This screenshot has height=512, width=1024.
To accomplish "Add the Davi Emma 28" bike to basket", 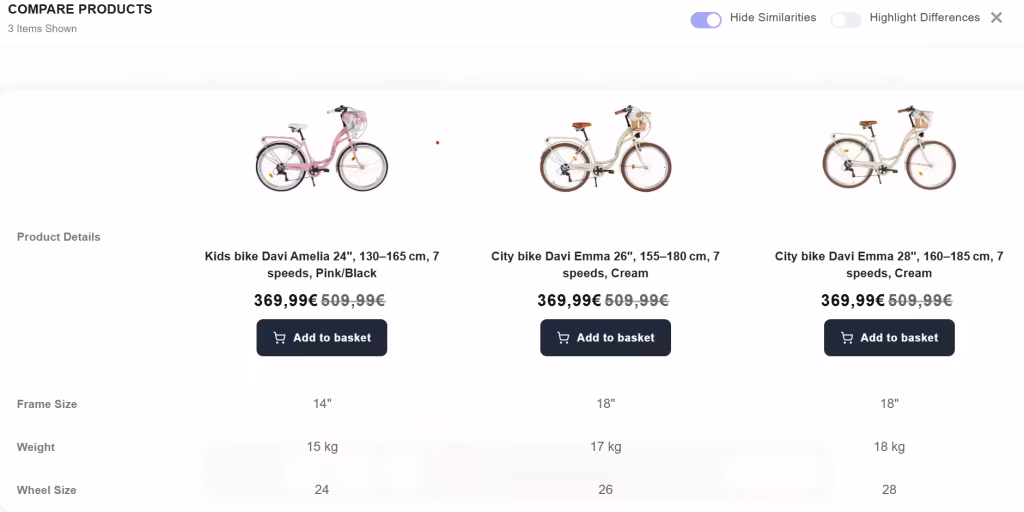I will [889, 338].
